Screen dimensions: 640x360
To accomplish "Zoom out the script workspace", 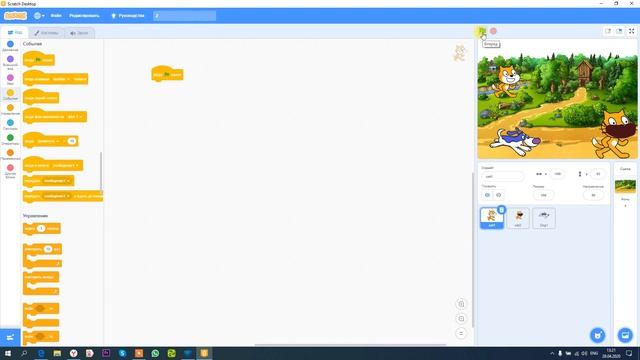I will [461, 319].
